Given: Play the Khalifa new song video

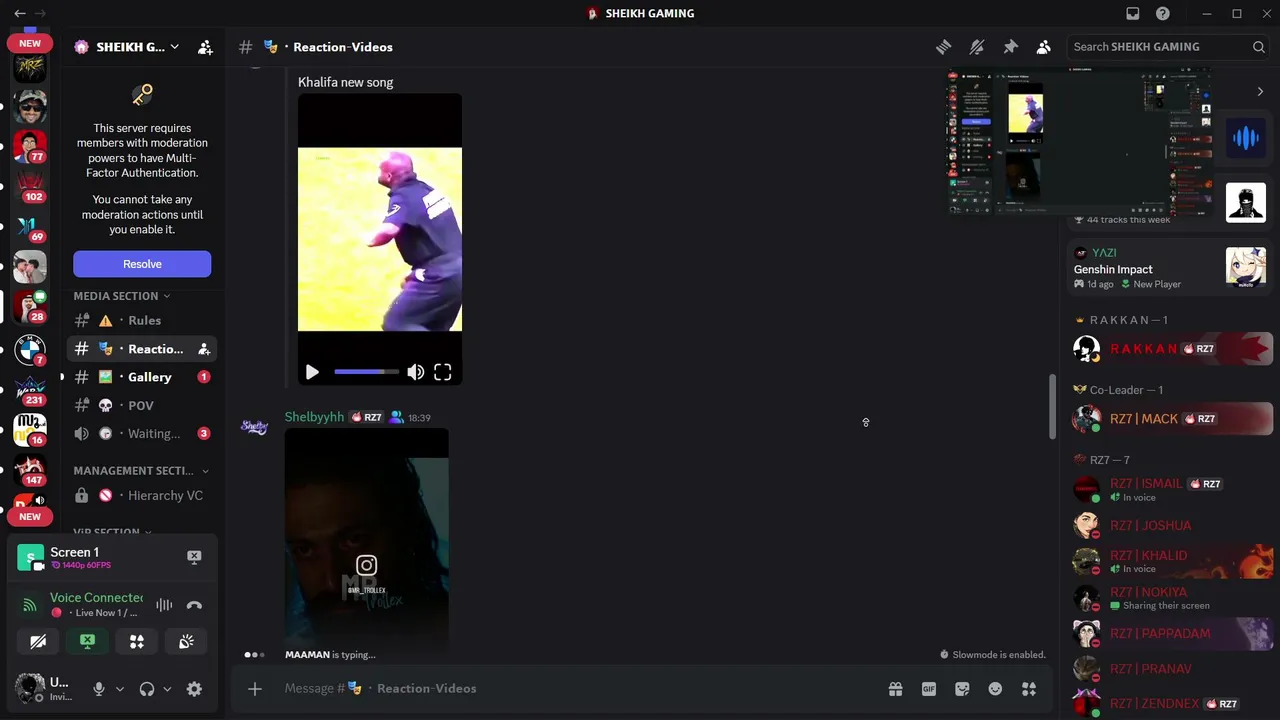Looking at the screenshot, I should point(312,372).
